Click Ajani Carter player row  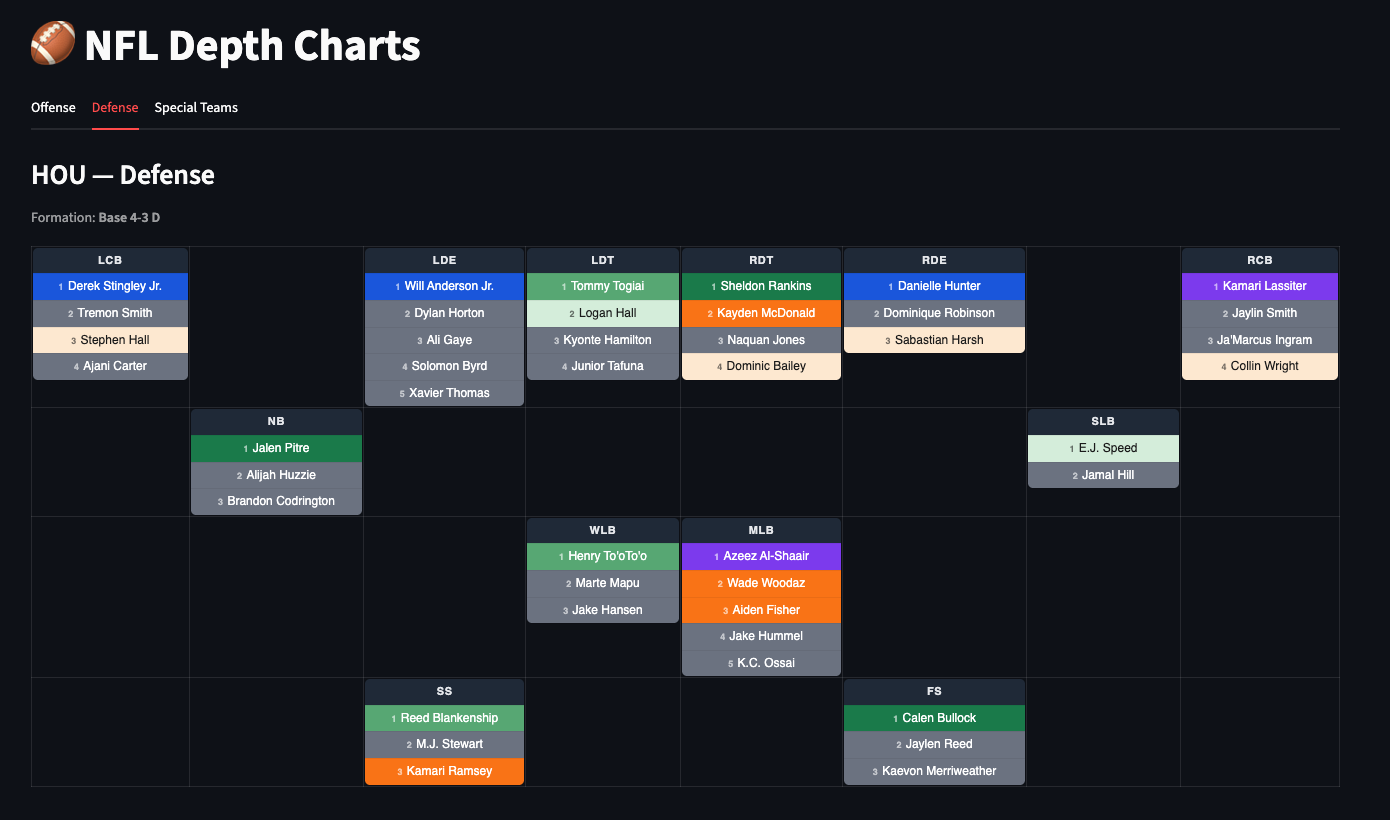[110, 366]
